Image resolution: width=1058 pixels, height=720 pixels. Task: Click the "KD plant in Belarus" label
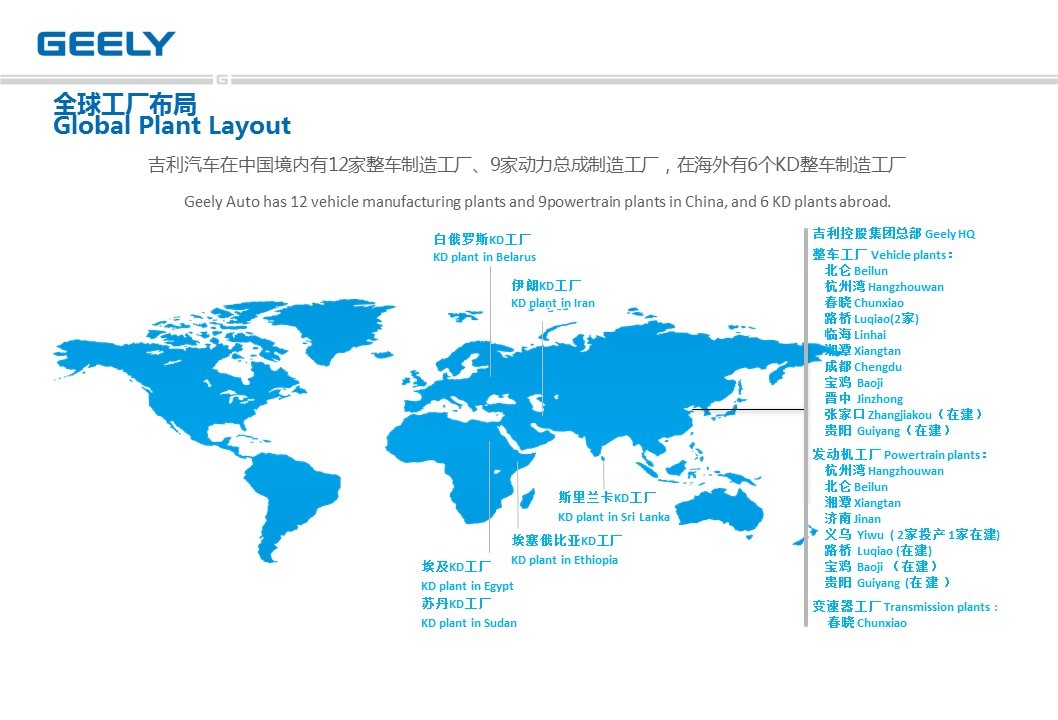[x=484, y=257]
